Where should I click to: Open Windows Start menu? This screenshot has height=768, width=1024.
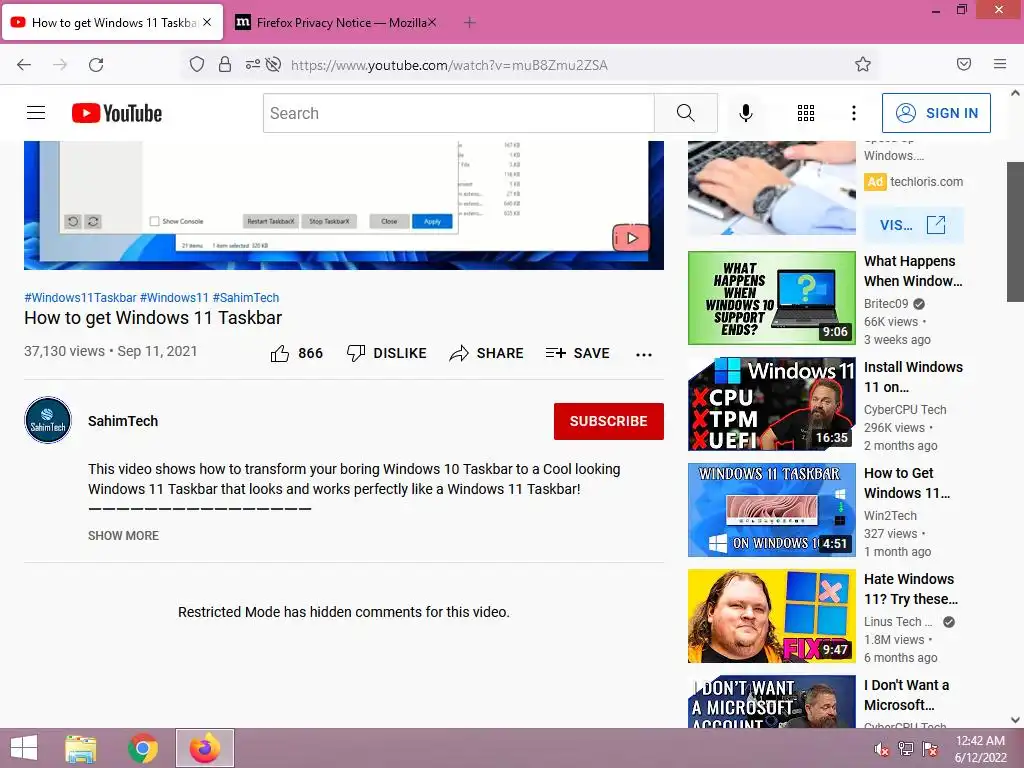24,748
